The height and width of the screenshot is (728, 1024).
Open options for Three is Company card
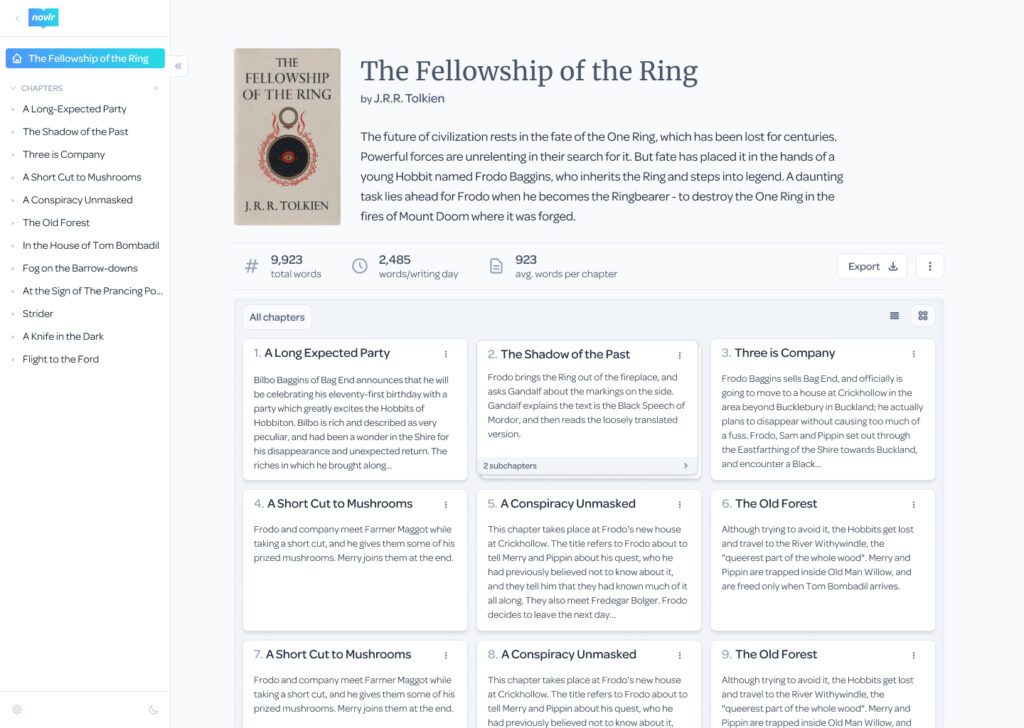914,354
